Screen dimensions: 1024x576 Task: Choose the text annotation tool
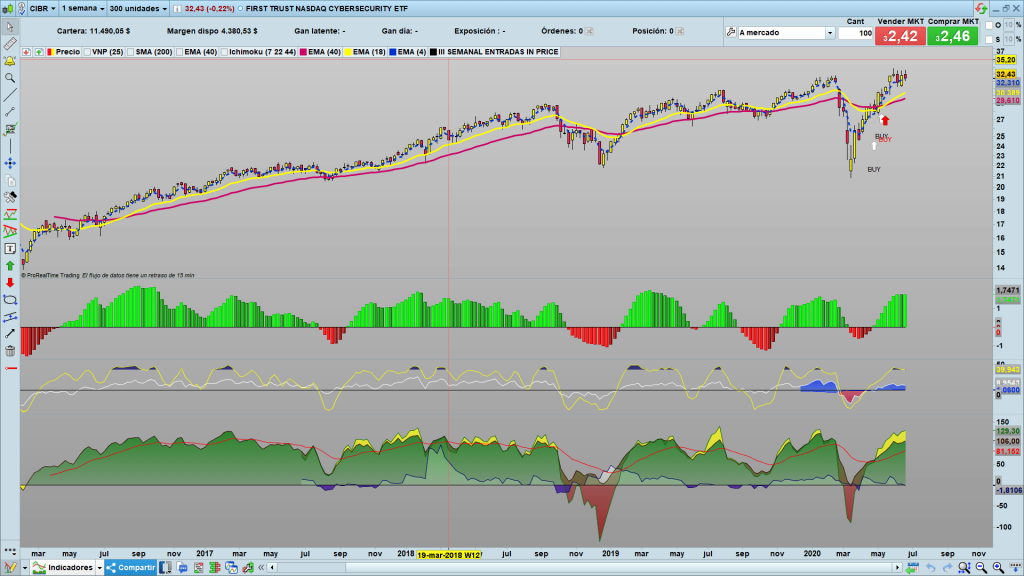(10, 249)
